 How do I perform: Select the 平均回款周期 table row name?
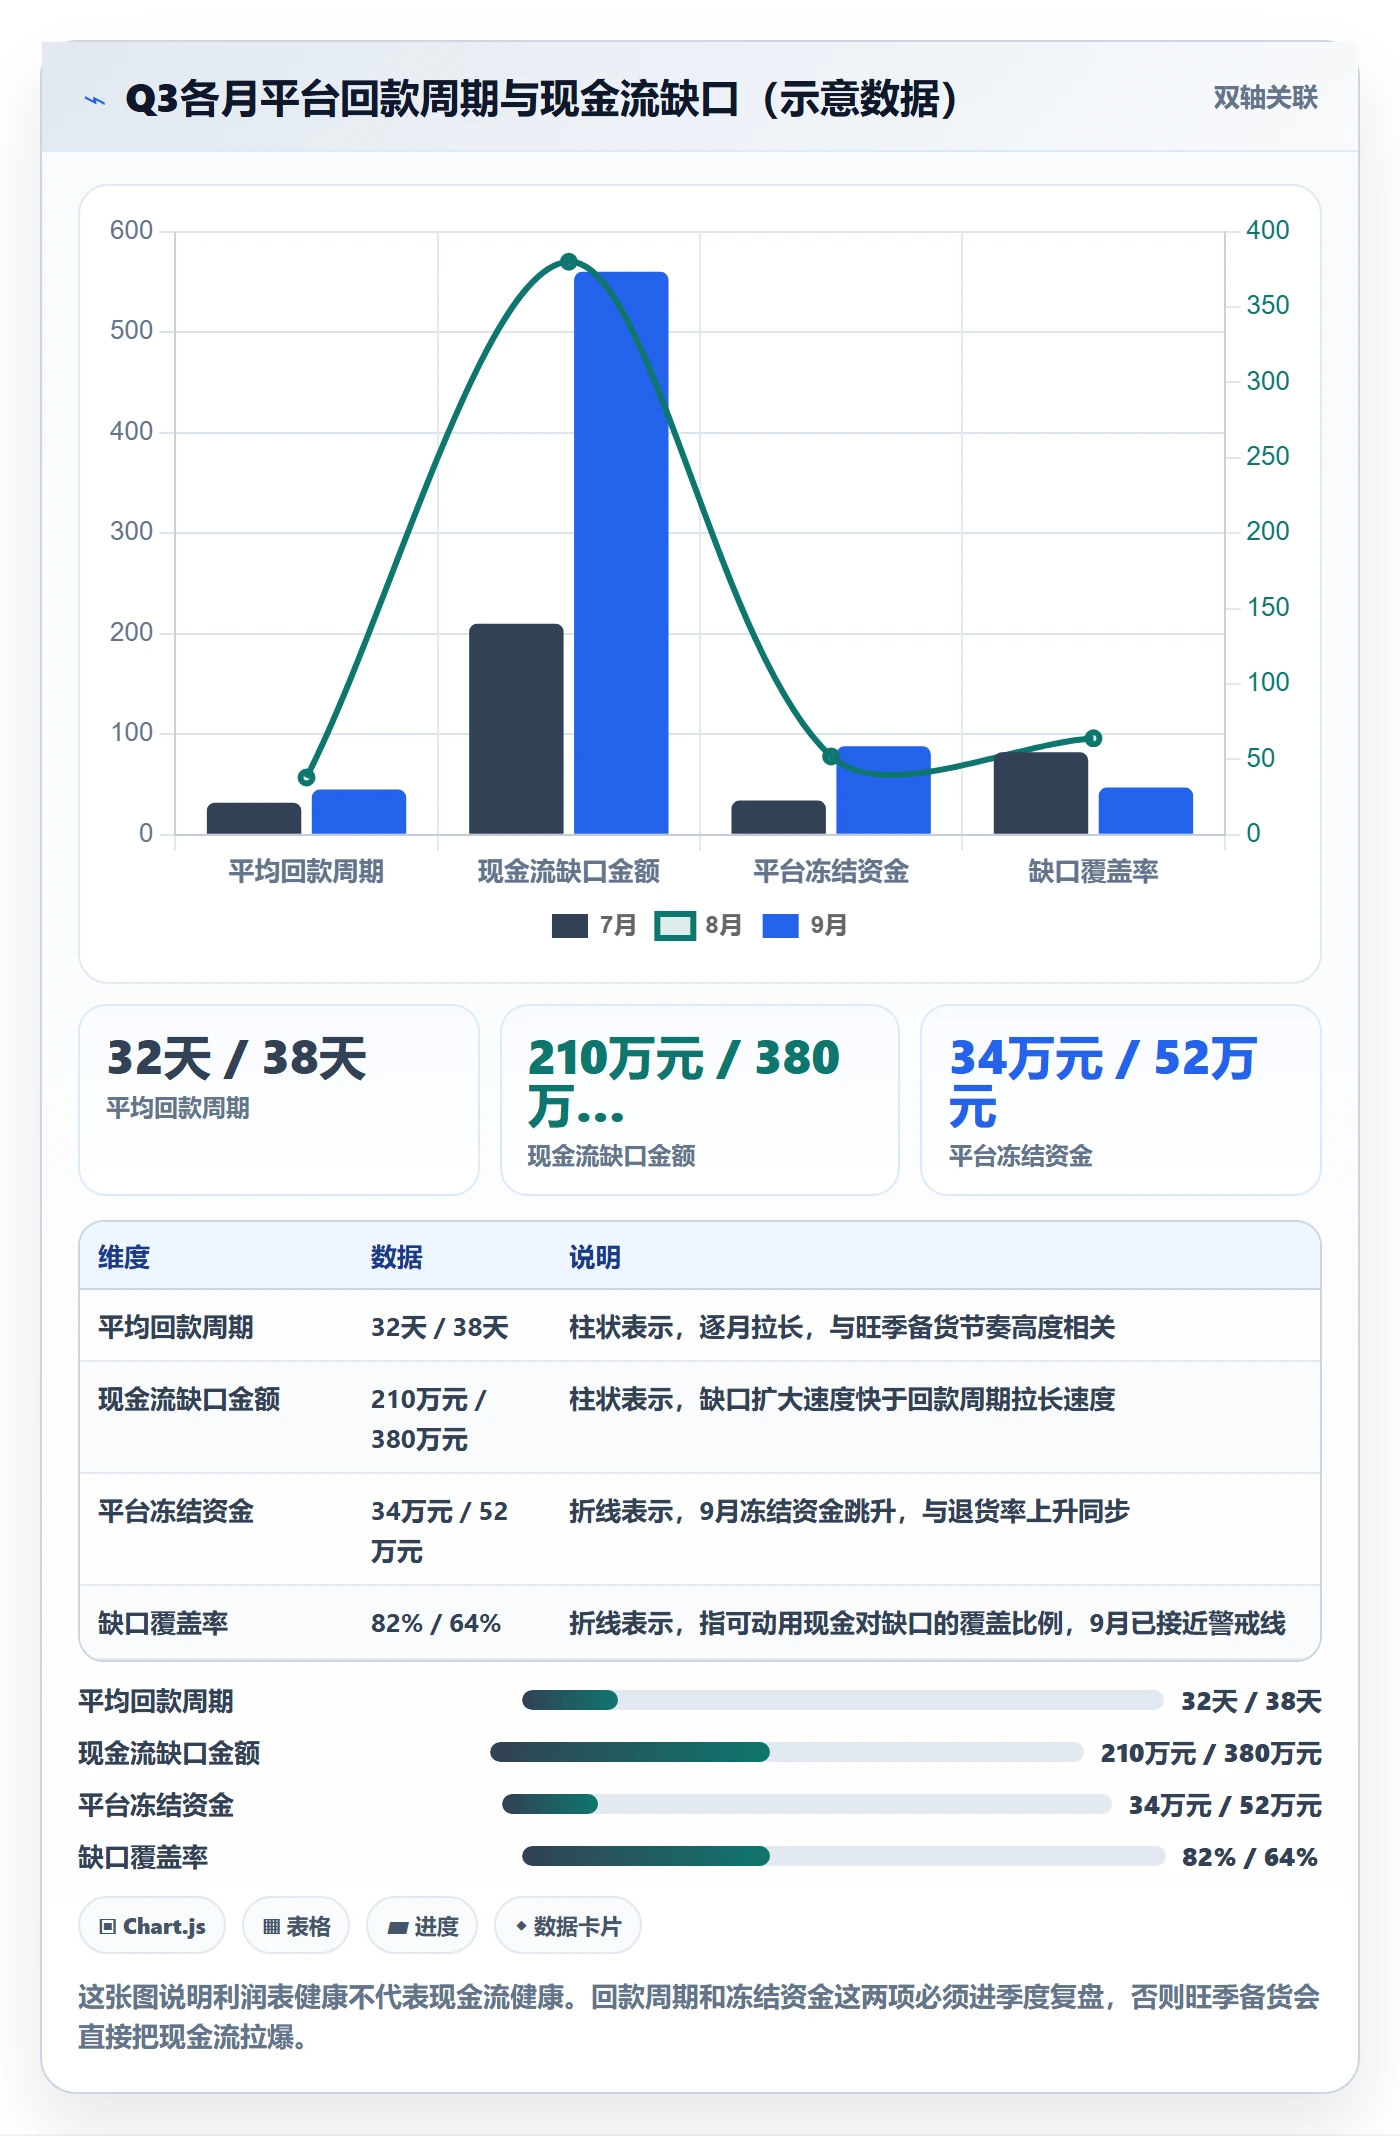(x=176, y=1327)
